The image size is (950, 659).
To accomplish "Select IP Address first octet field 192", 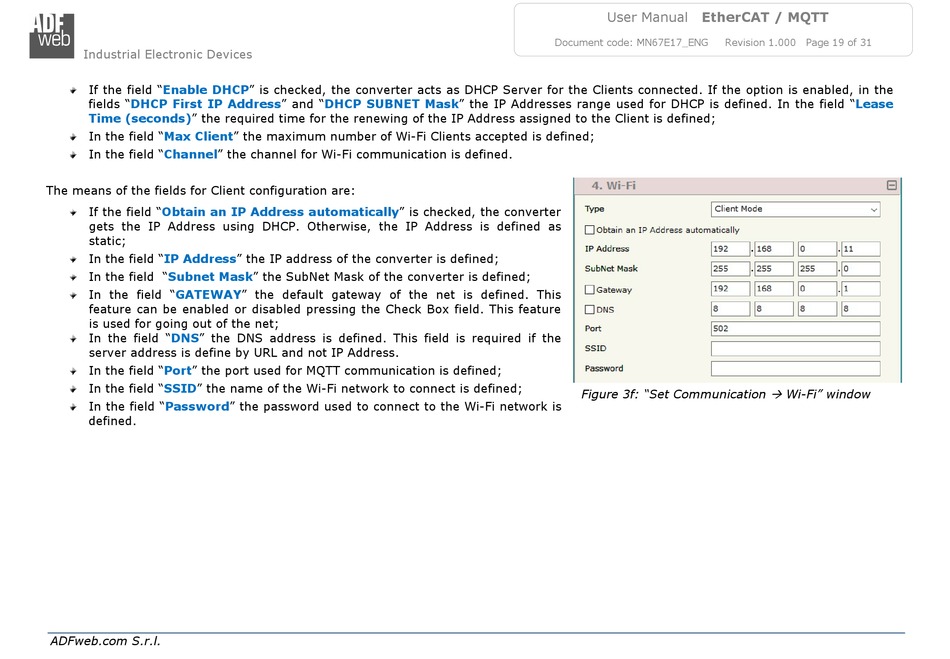I will click(730, 249).
